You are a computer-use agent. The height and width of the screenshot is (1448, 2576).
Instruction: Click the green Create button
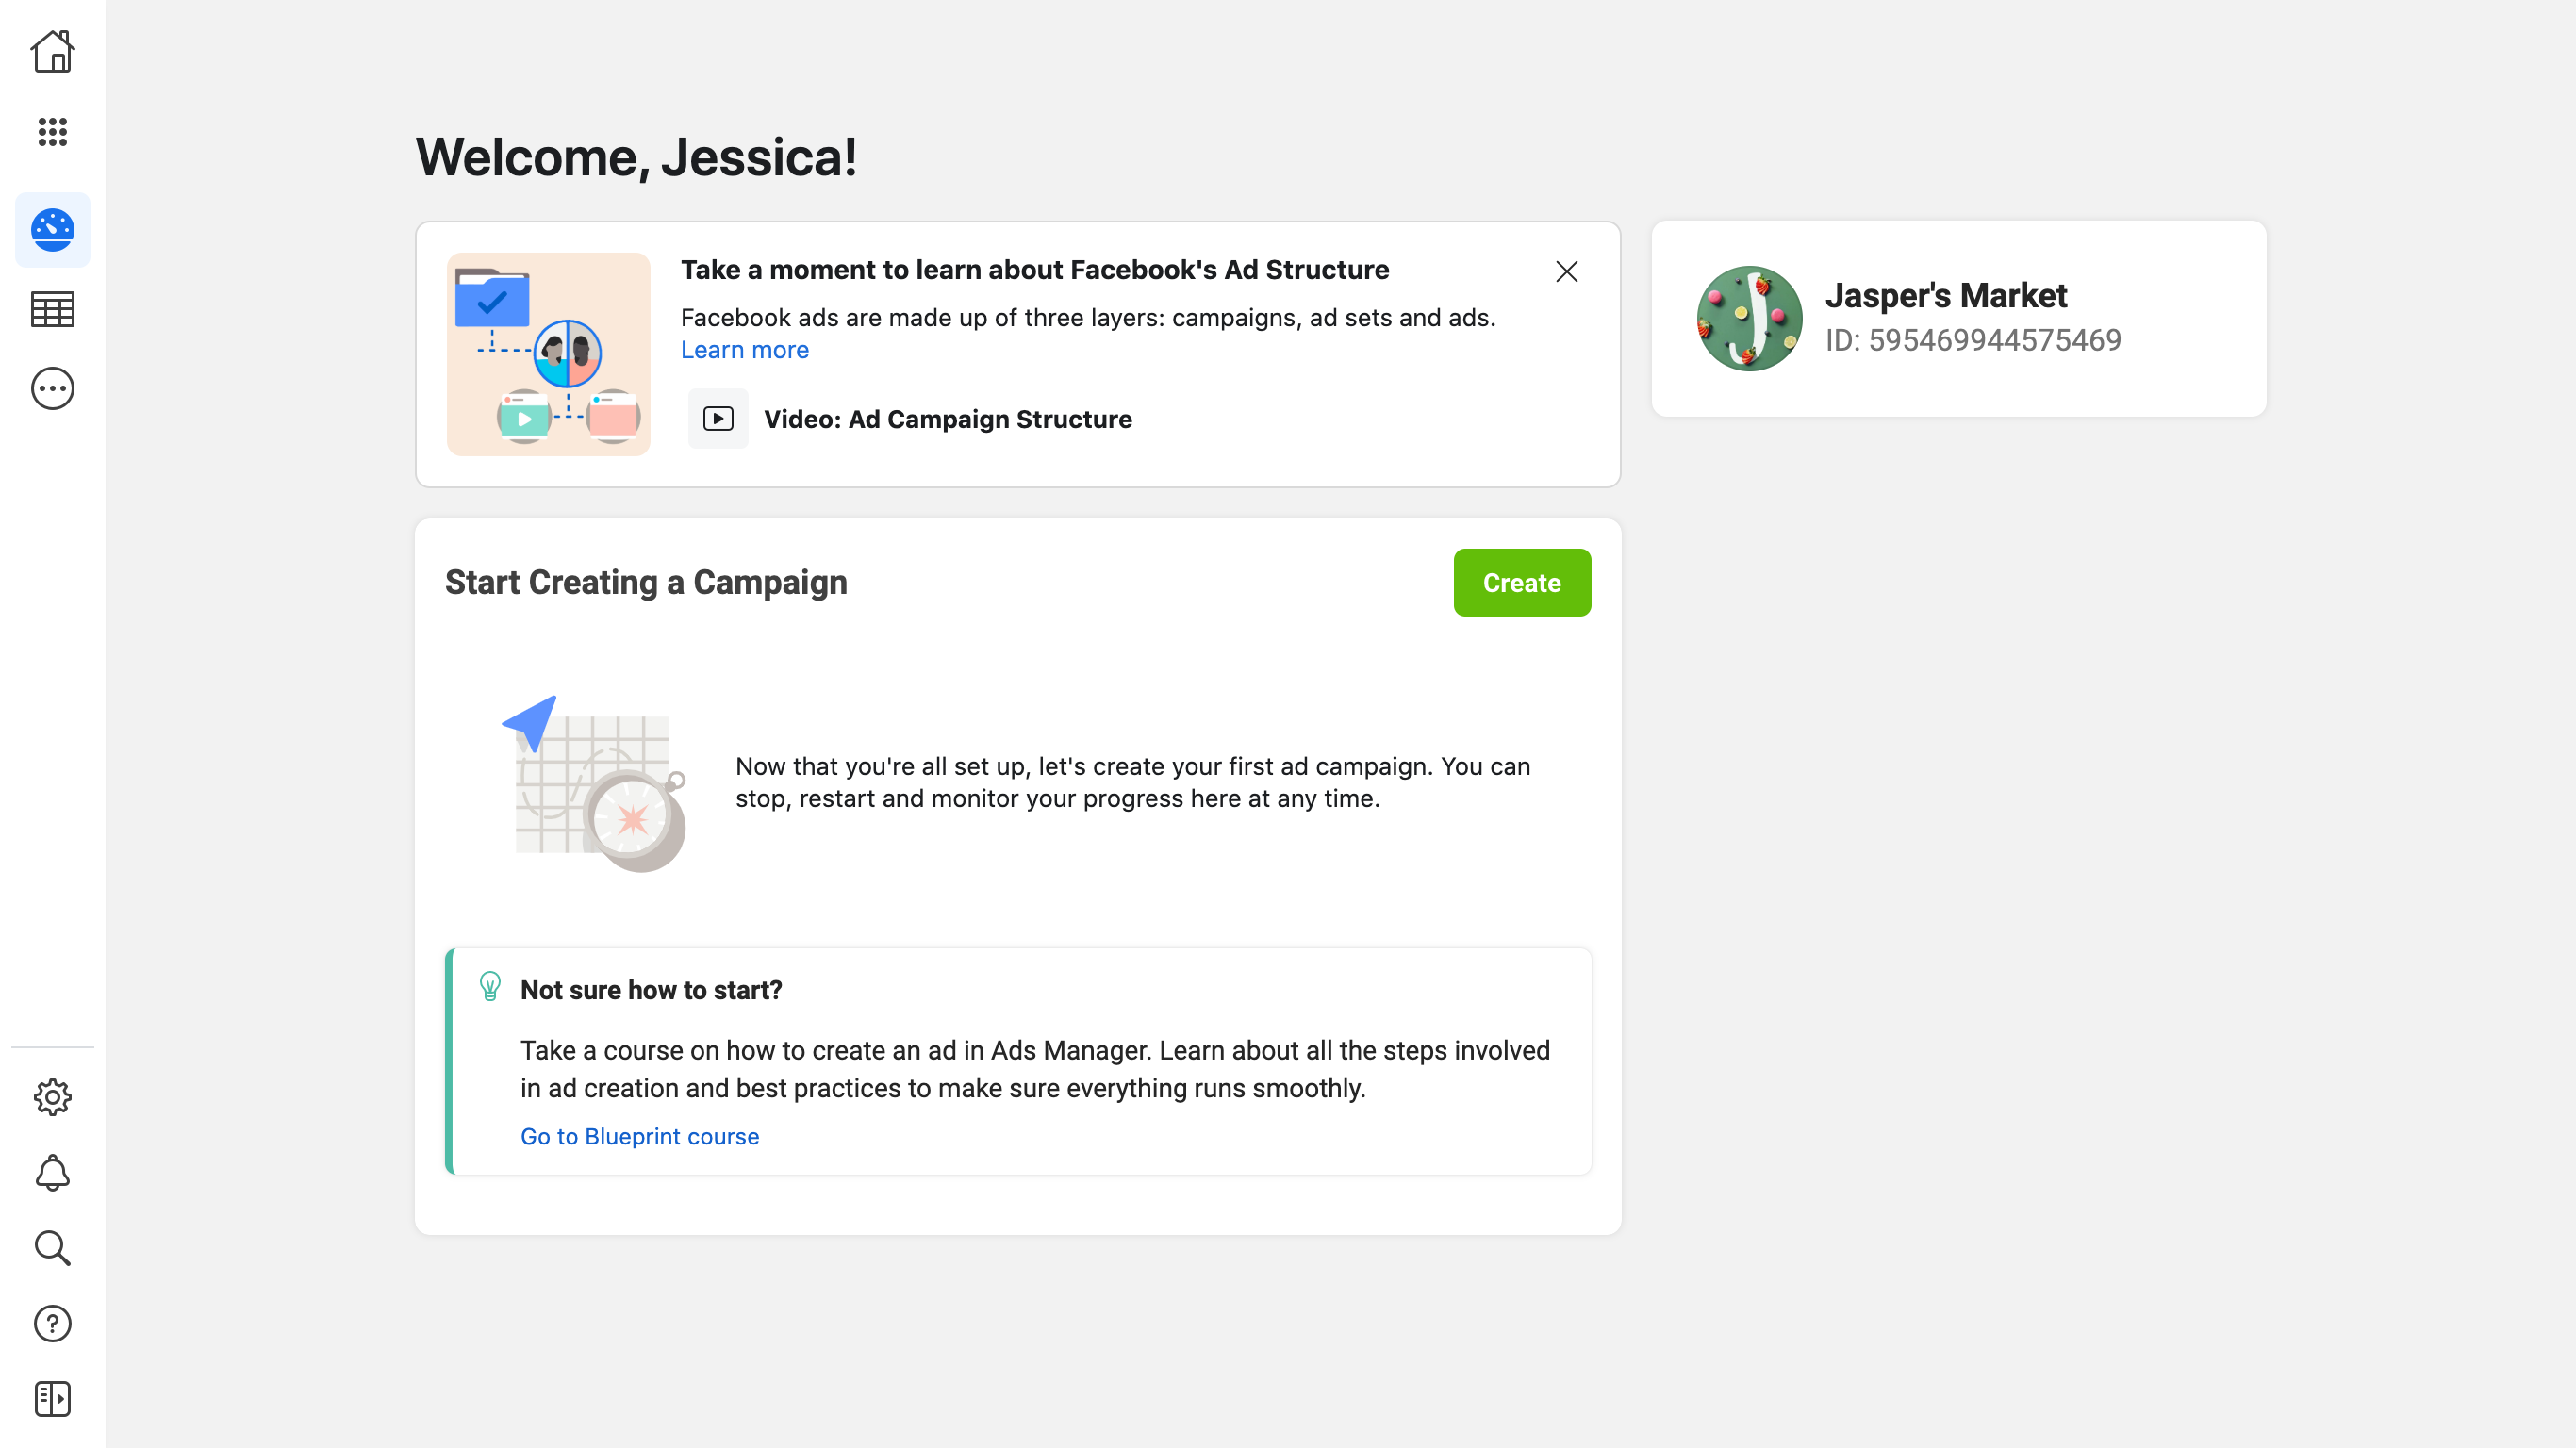click(x=1521, y=583)
